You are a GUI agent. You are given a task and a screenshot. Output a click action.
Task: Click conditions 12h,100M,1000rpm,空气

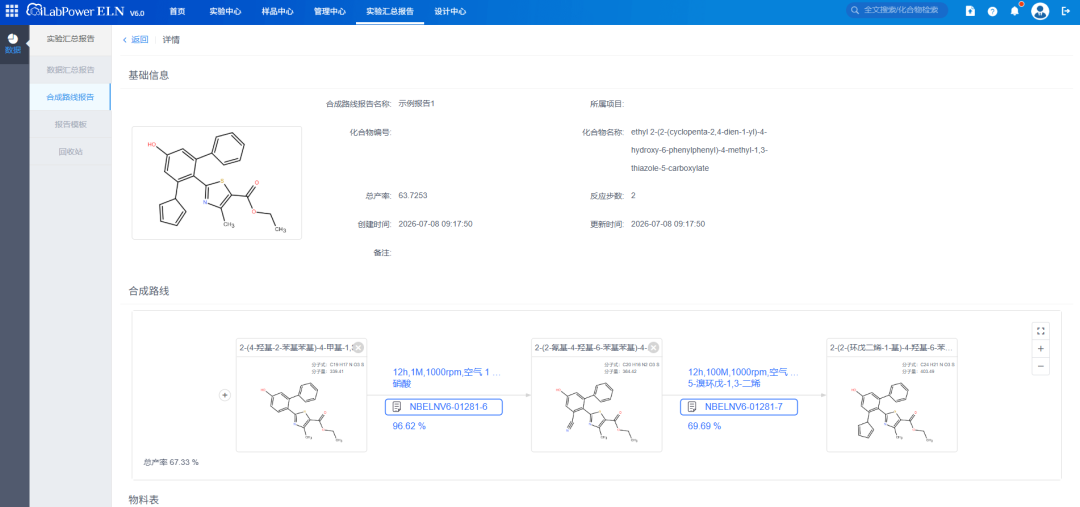[x=743, y=372]
